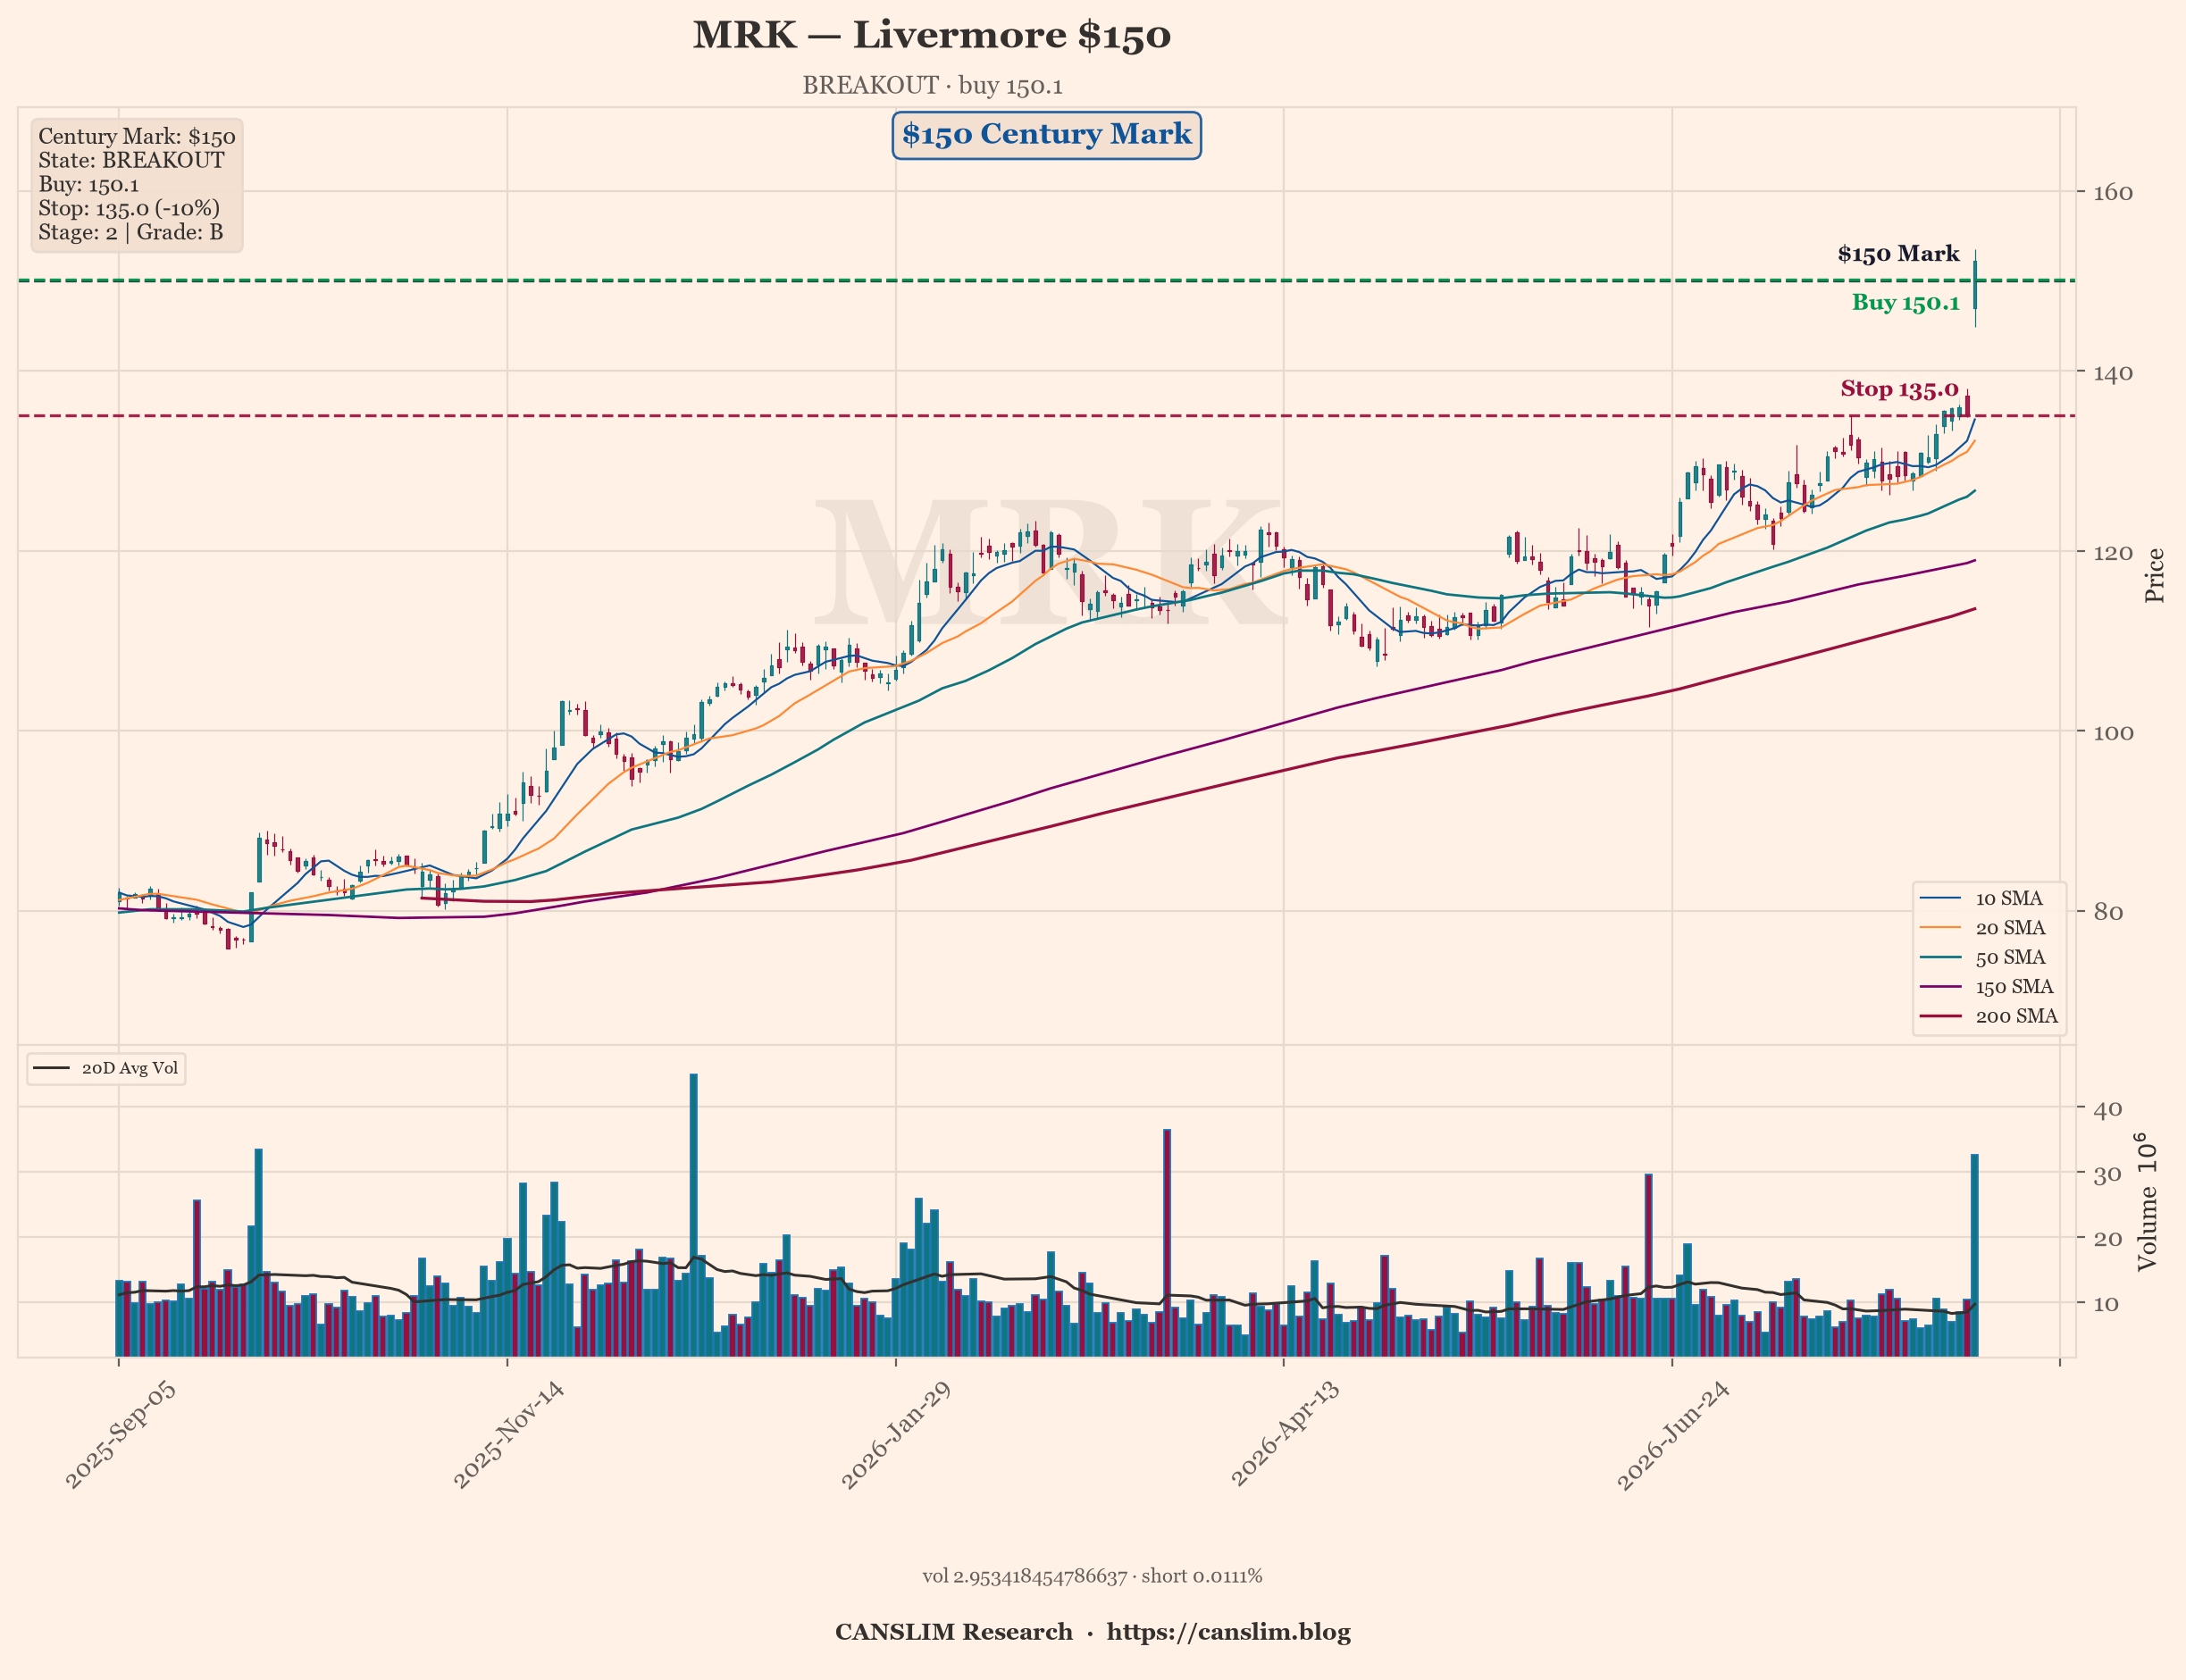
Task: Click the "2025-Nov-14" date axis label
Action: tap(510, 1435)
